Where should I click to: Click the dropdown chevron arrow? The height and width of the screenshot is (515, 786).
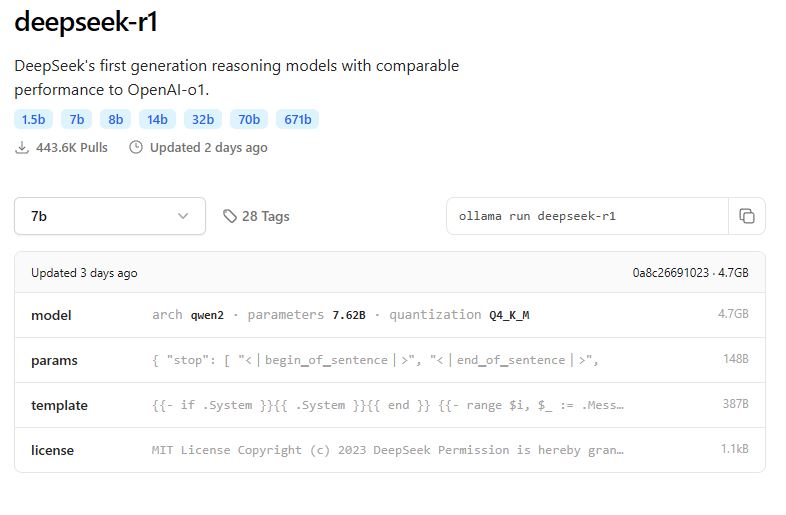[183, 216]
